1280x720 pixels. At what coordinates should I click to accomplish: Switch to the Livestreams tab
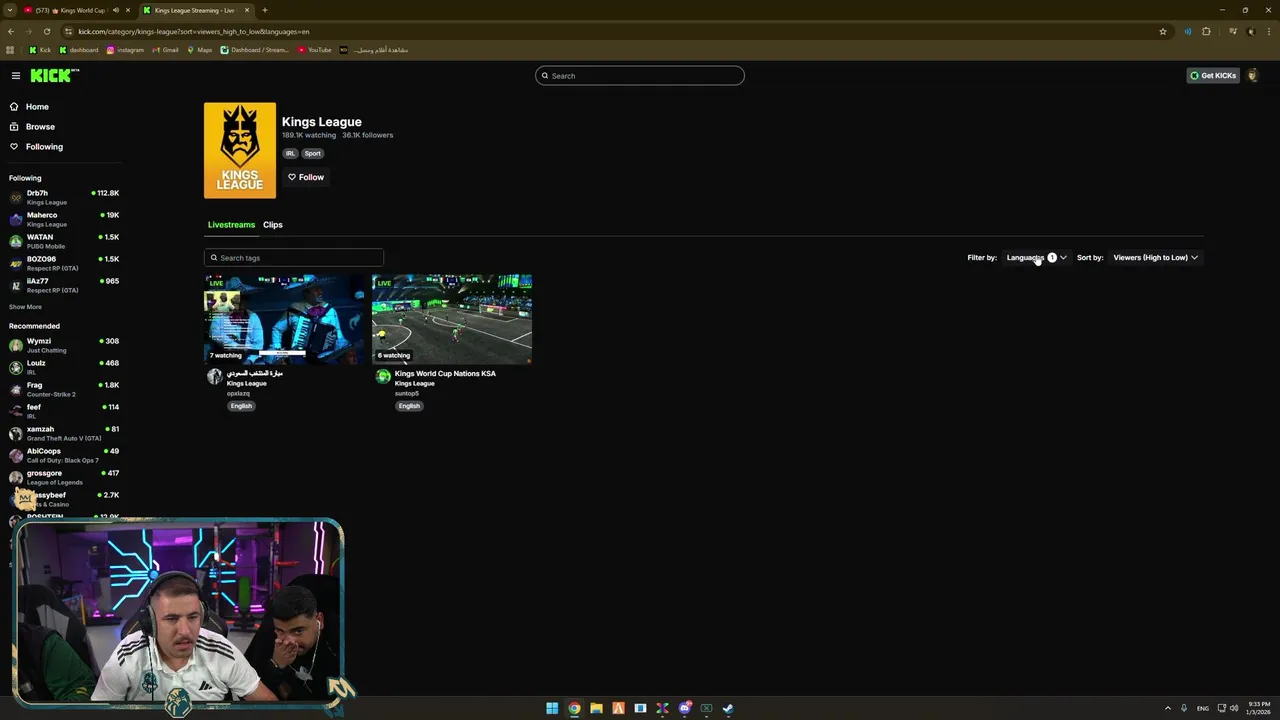pos(231,225)
